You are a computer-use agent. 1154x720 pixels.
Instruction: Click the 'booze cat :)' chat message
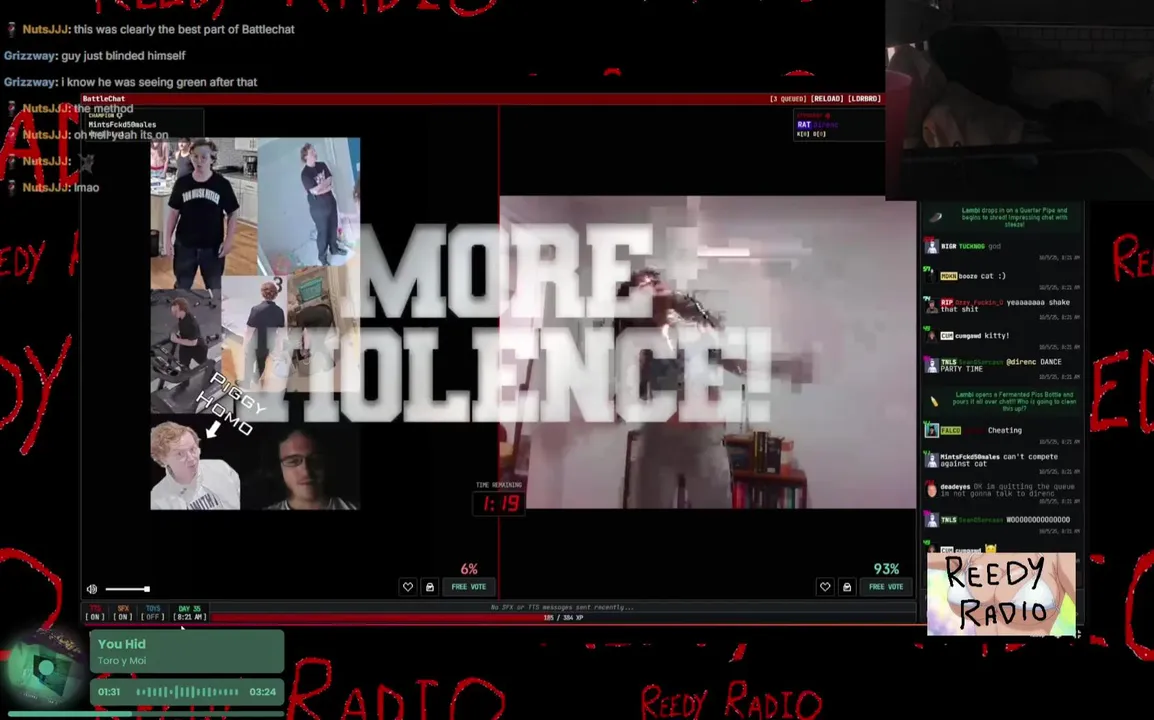992,276
